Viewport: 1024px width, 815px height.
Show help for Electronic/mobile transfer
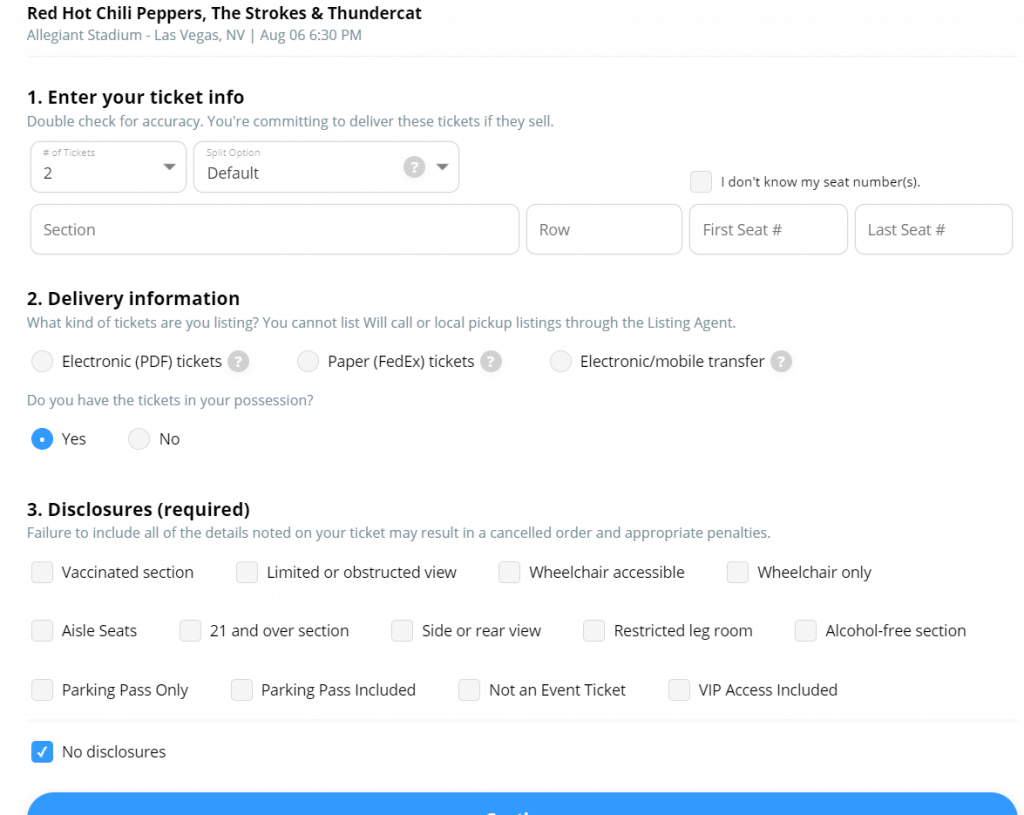pos(781,361)
